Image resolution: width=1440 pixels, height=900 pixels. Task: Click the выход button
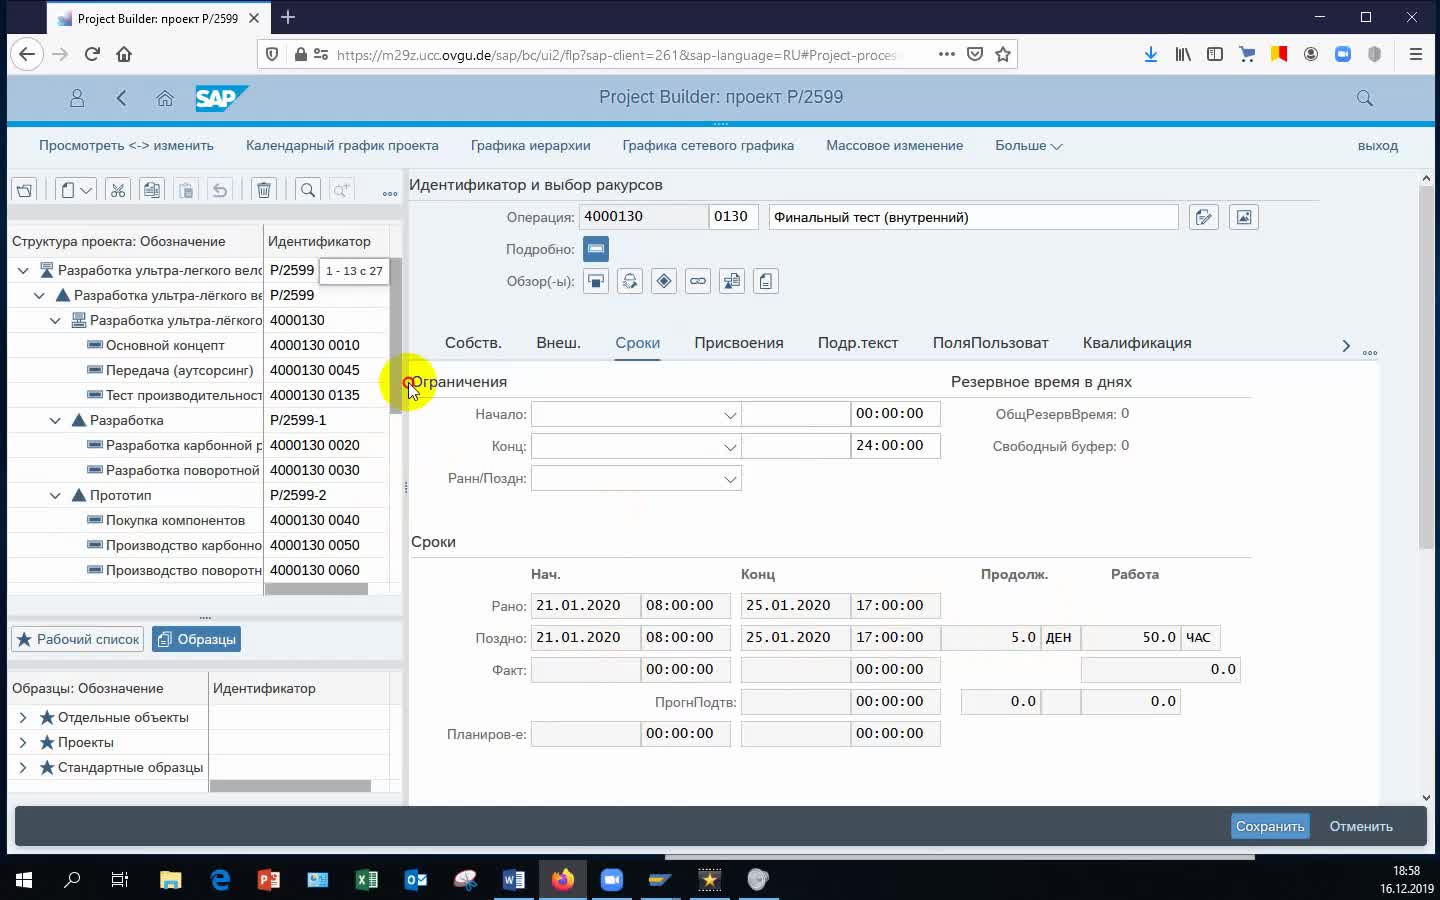click(1378, 146)
